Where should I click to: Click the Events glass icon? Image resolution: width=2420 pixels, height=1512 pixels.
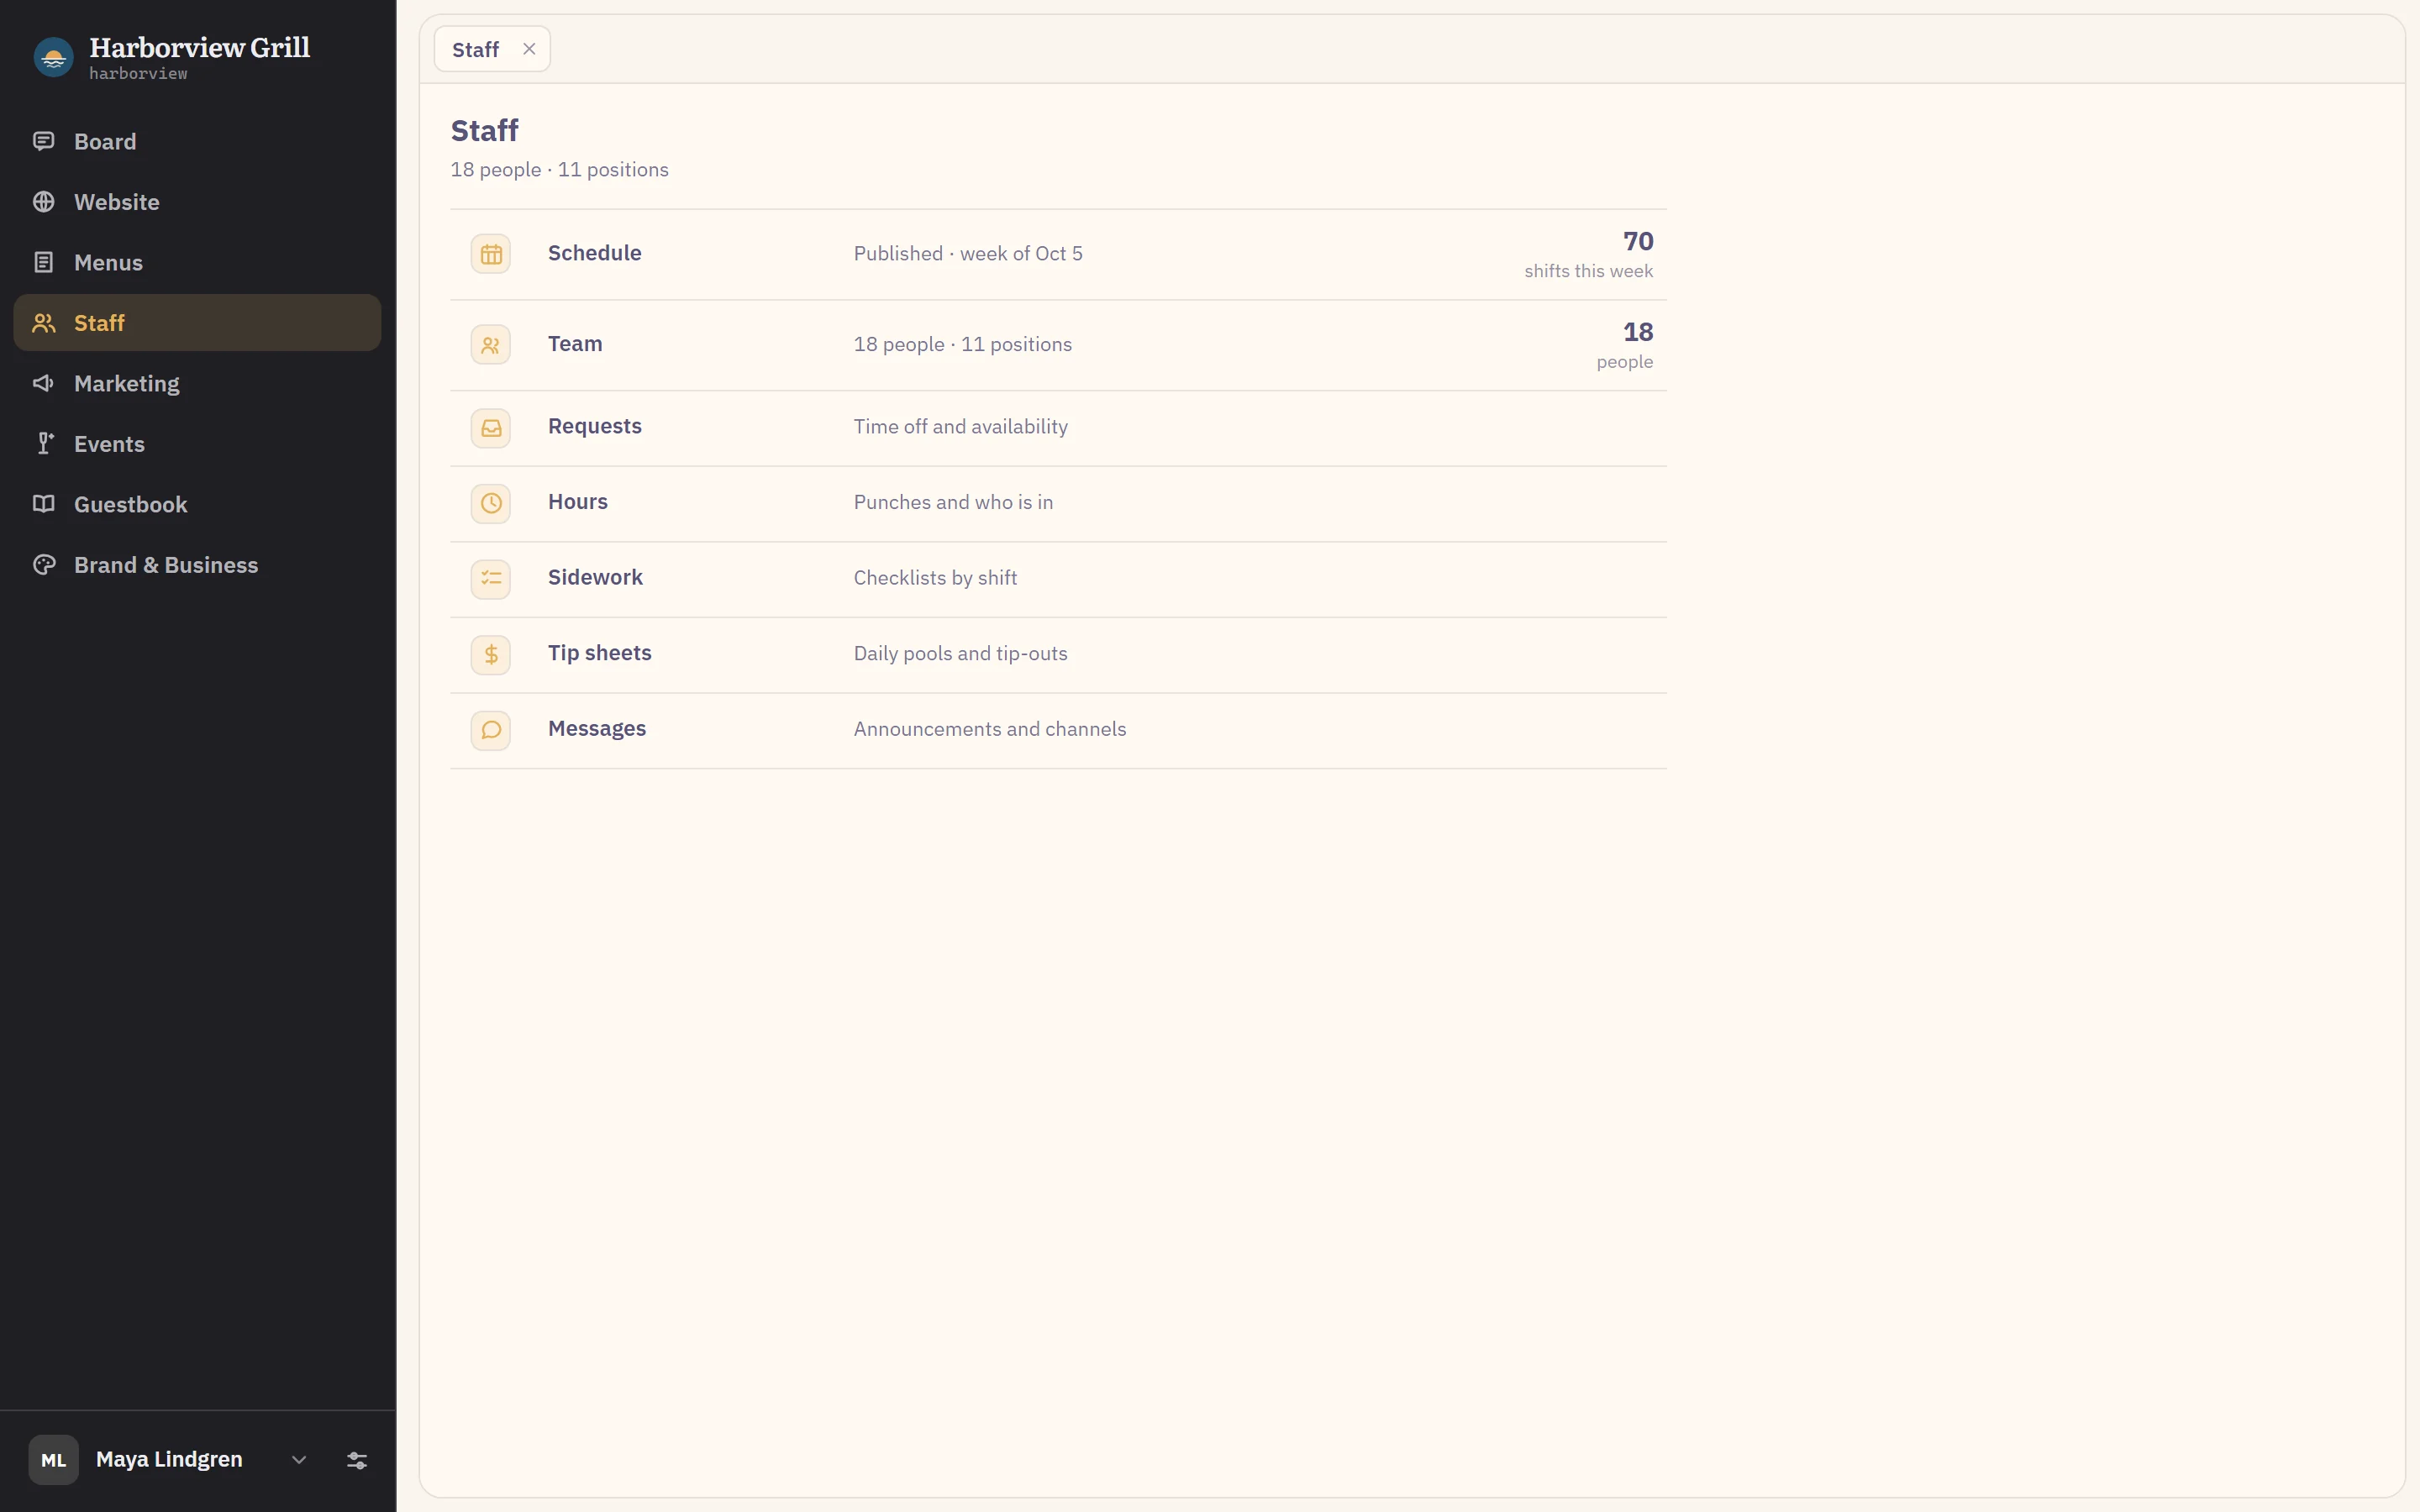point(44,444)
